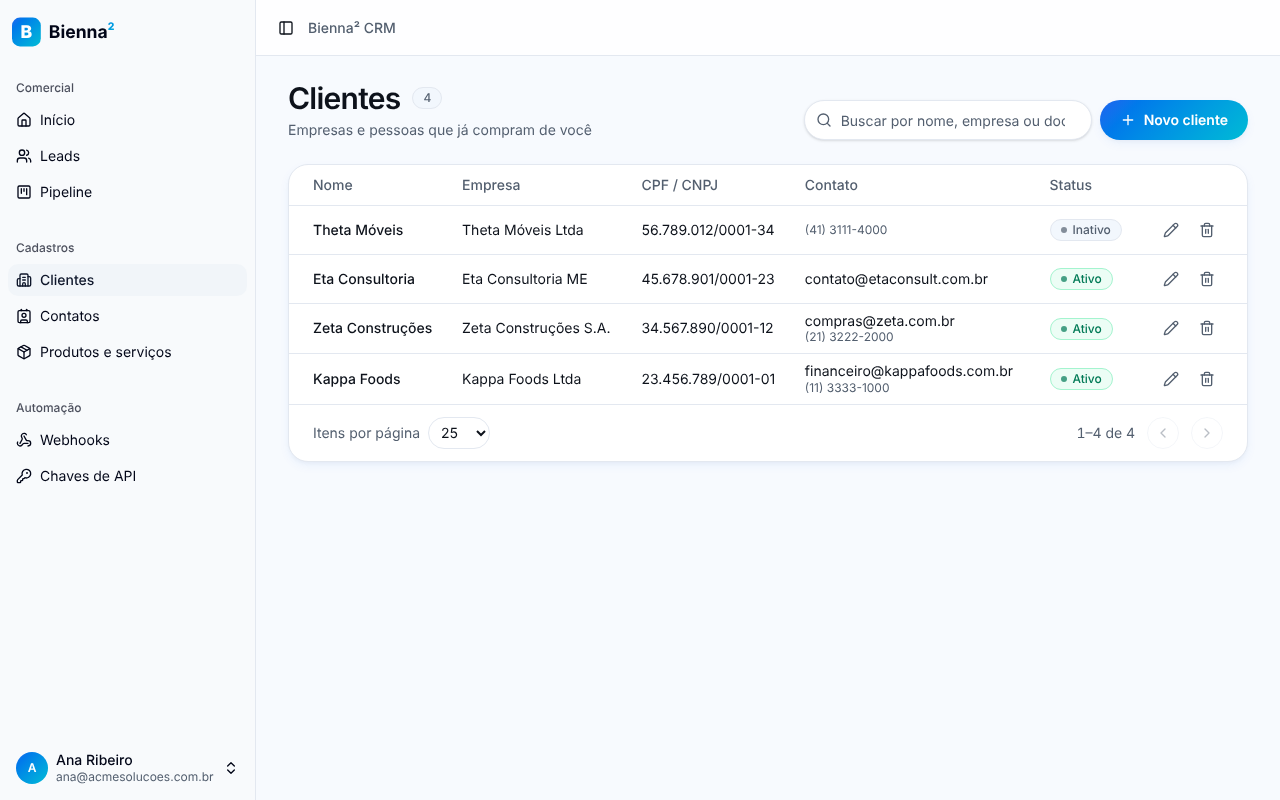The width and height of the screenshot is (1280, 800).
Task: Click the Zeta Construções name cell
Action: 373,328
